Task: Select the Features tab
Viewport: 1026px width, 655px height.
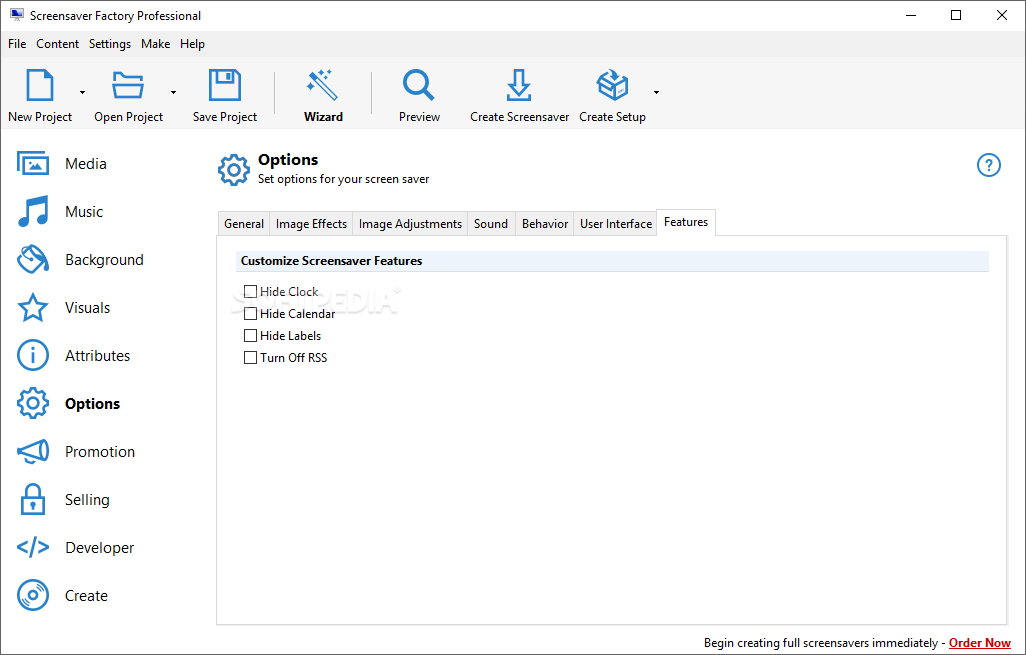Action: (686, 222)
